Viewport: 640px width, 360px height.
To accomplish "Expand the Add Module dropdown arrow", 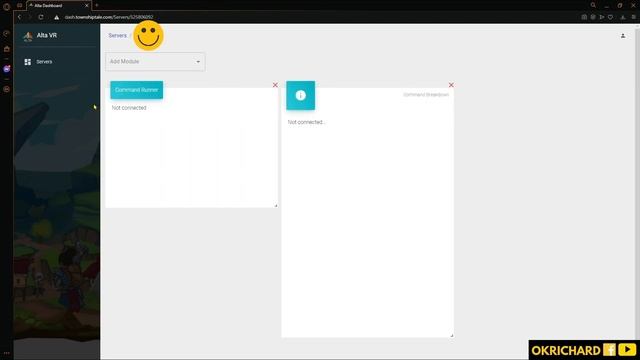I will (198, 62).
